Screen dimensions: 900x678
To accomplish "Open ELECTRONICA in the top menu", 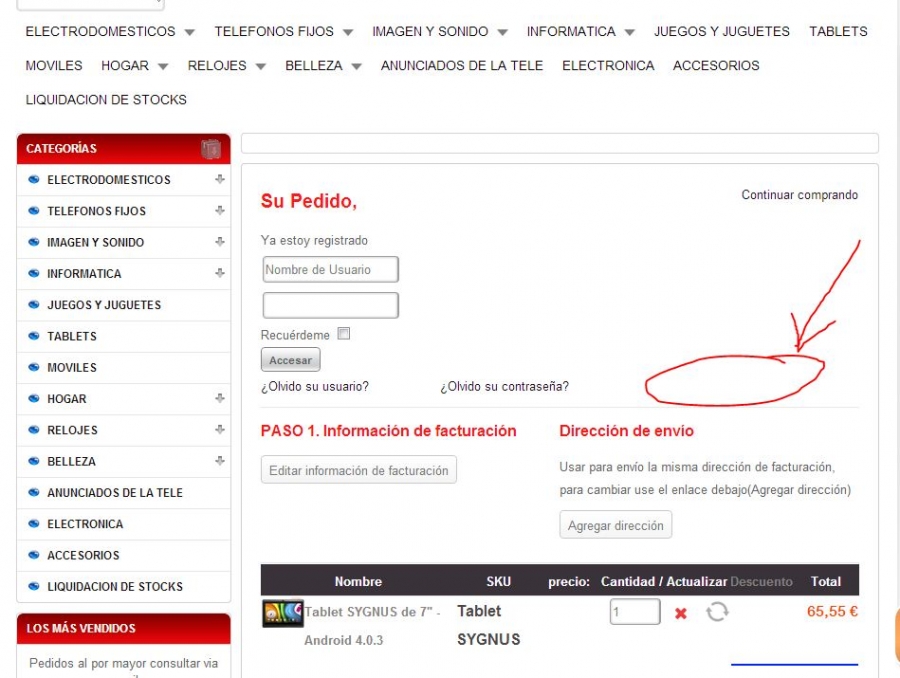I will click(x=608, y=65).
